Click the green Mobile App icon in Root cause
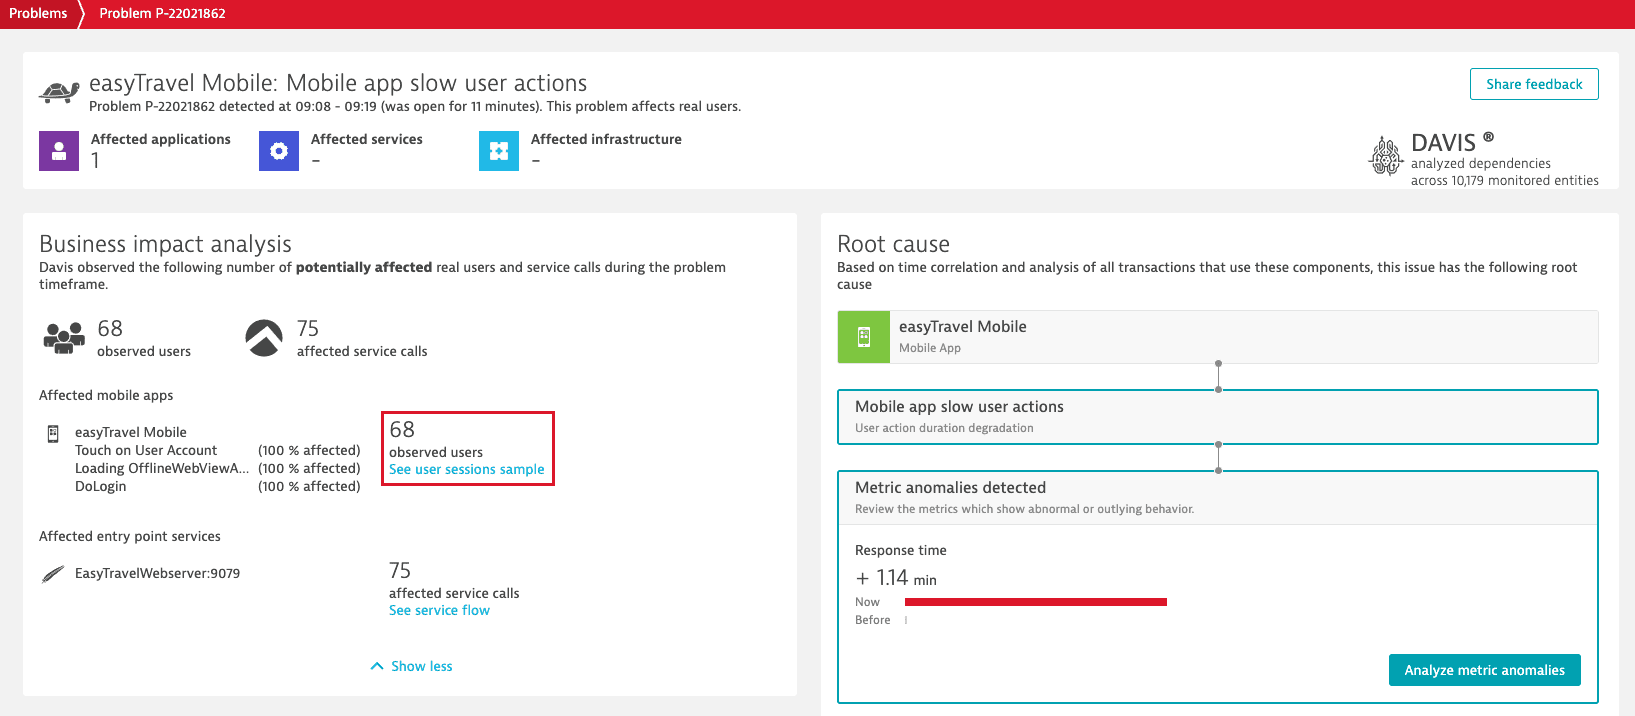 [864, 337]
